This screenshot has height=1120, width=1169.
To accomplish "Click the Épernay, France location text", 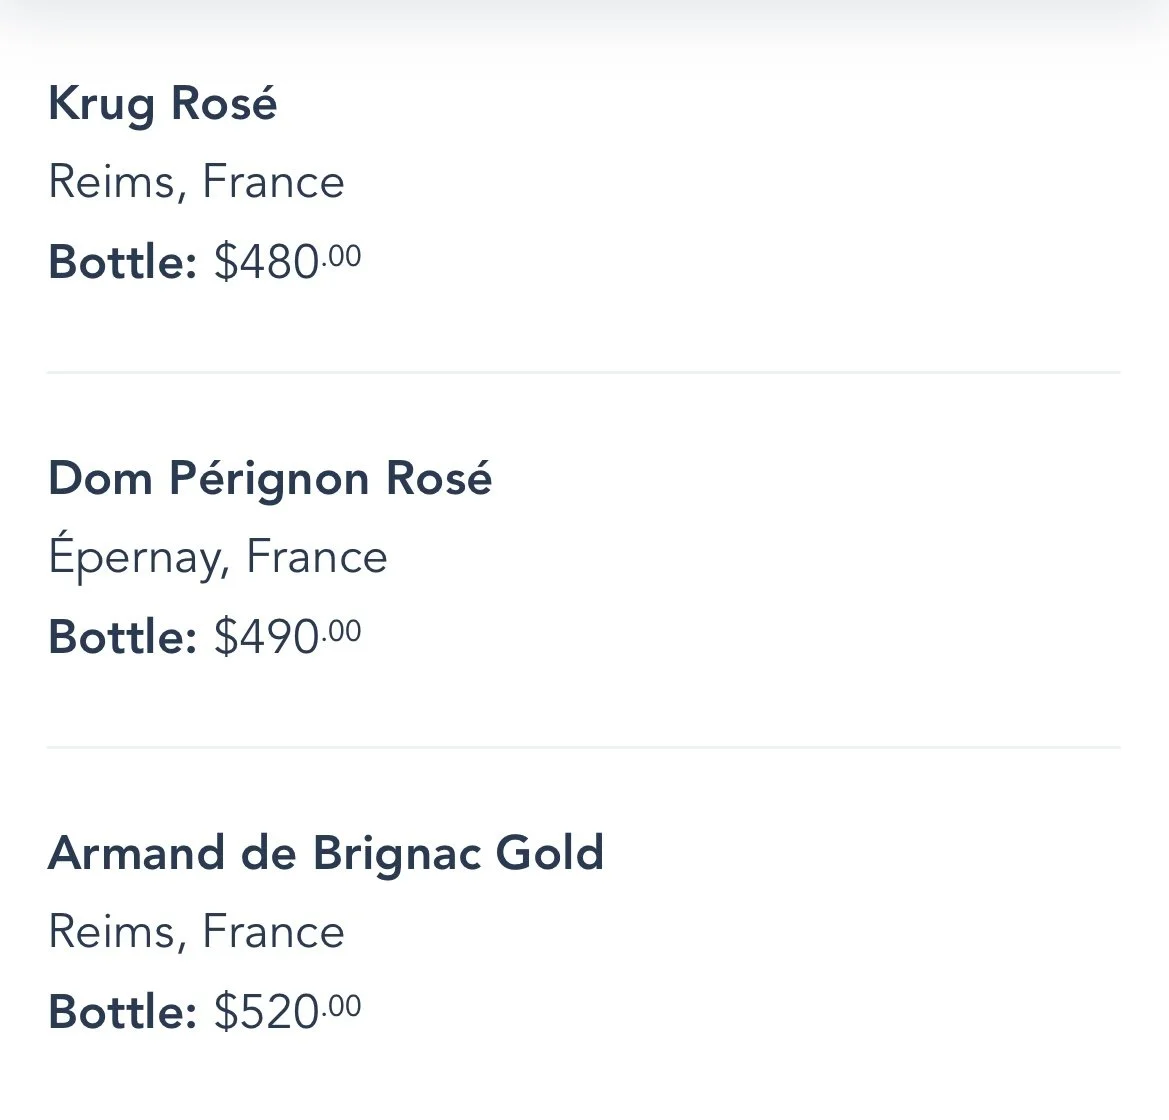I will (x=217, y=557).
